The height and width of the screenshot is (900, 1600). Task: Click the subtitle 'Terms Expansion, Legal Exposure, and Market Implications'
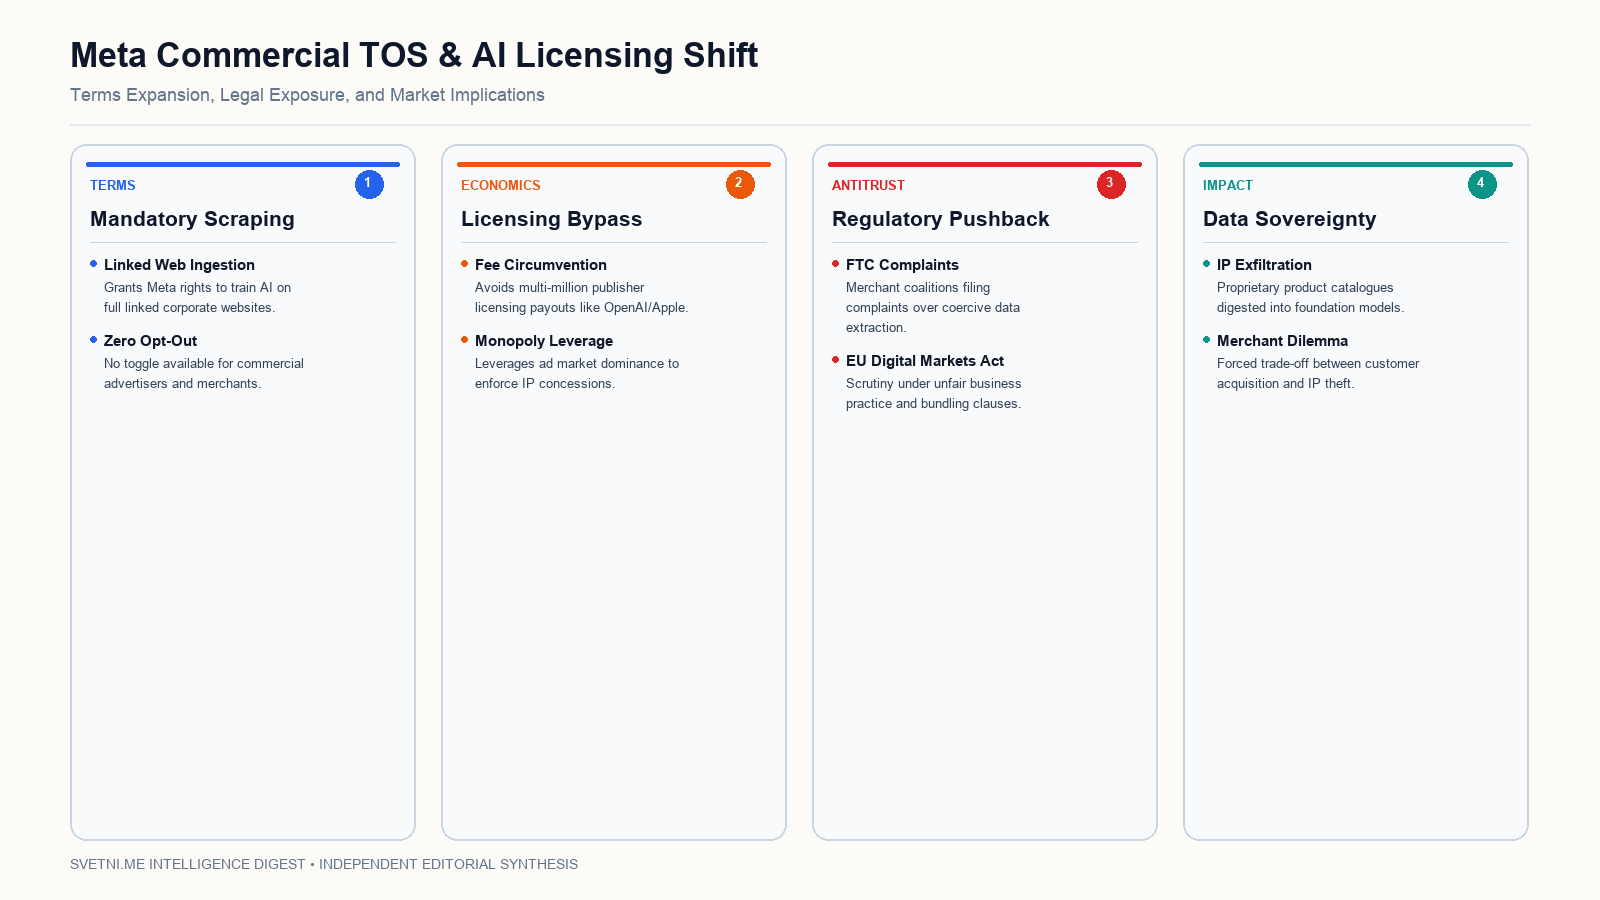[x=307, y=95]
